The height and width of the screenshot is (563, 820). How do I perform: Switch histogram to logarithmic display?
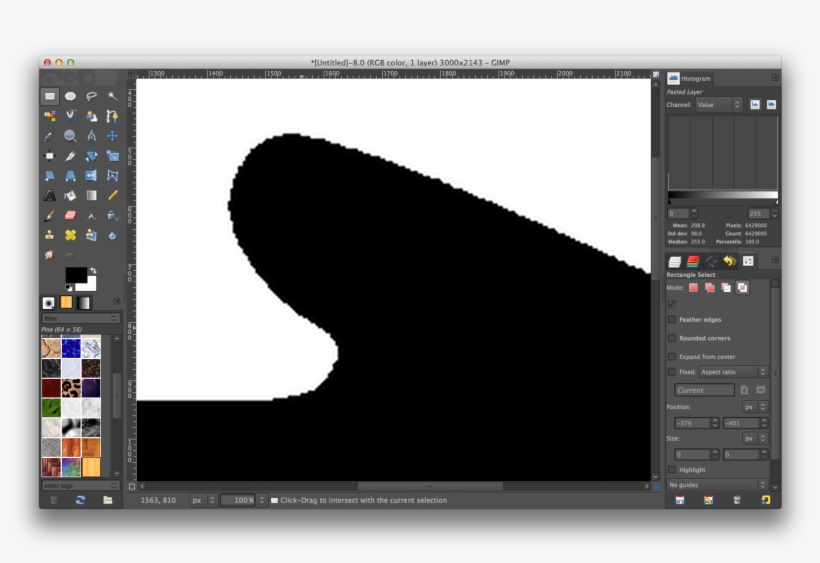point(771,105)
